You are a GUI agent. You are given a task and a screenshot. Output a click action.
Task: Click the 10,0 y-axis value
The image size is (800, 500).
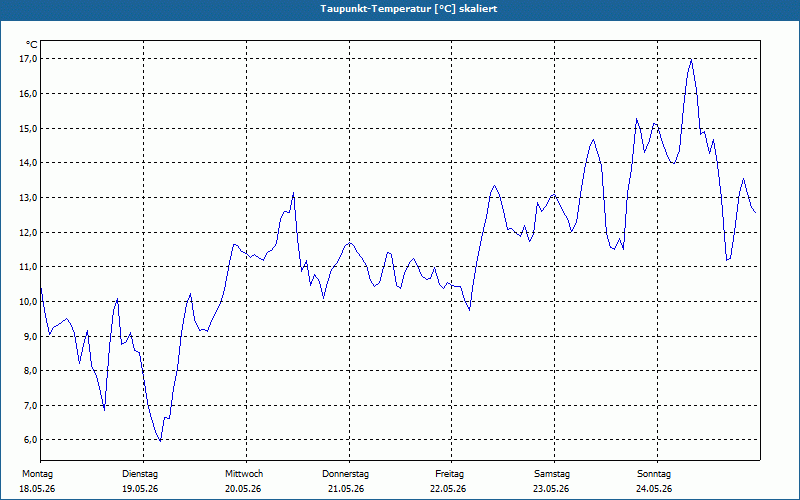pos(29,302)
